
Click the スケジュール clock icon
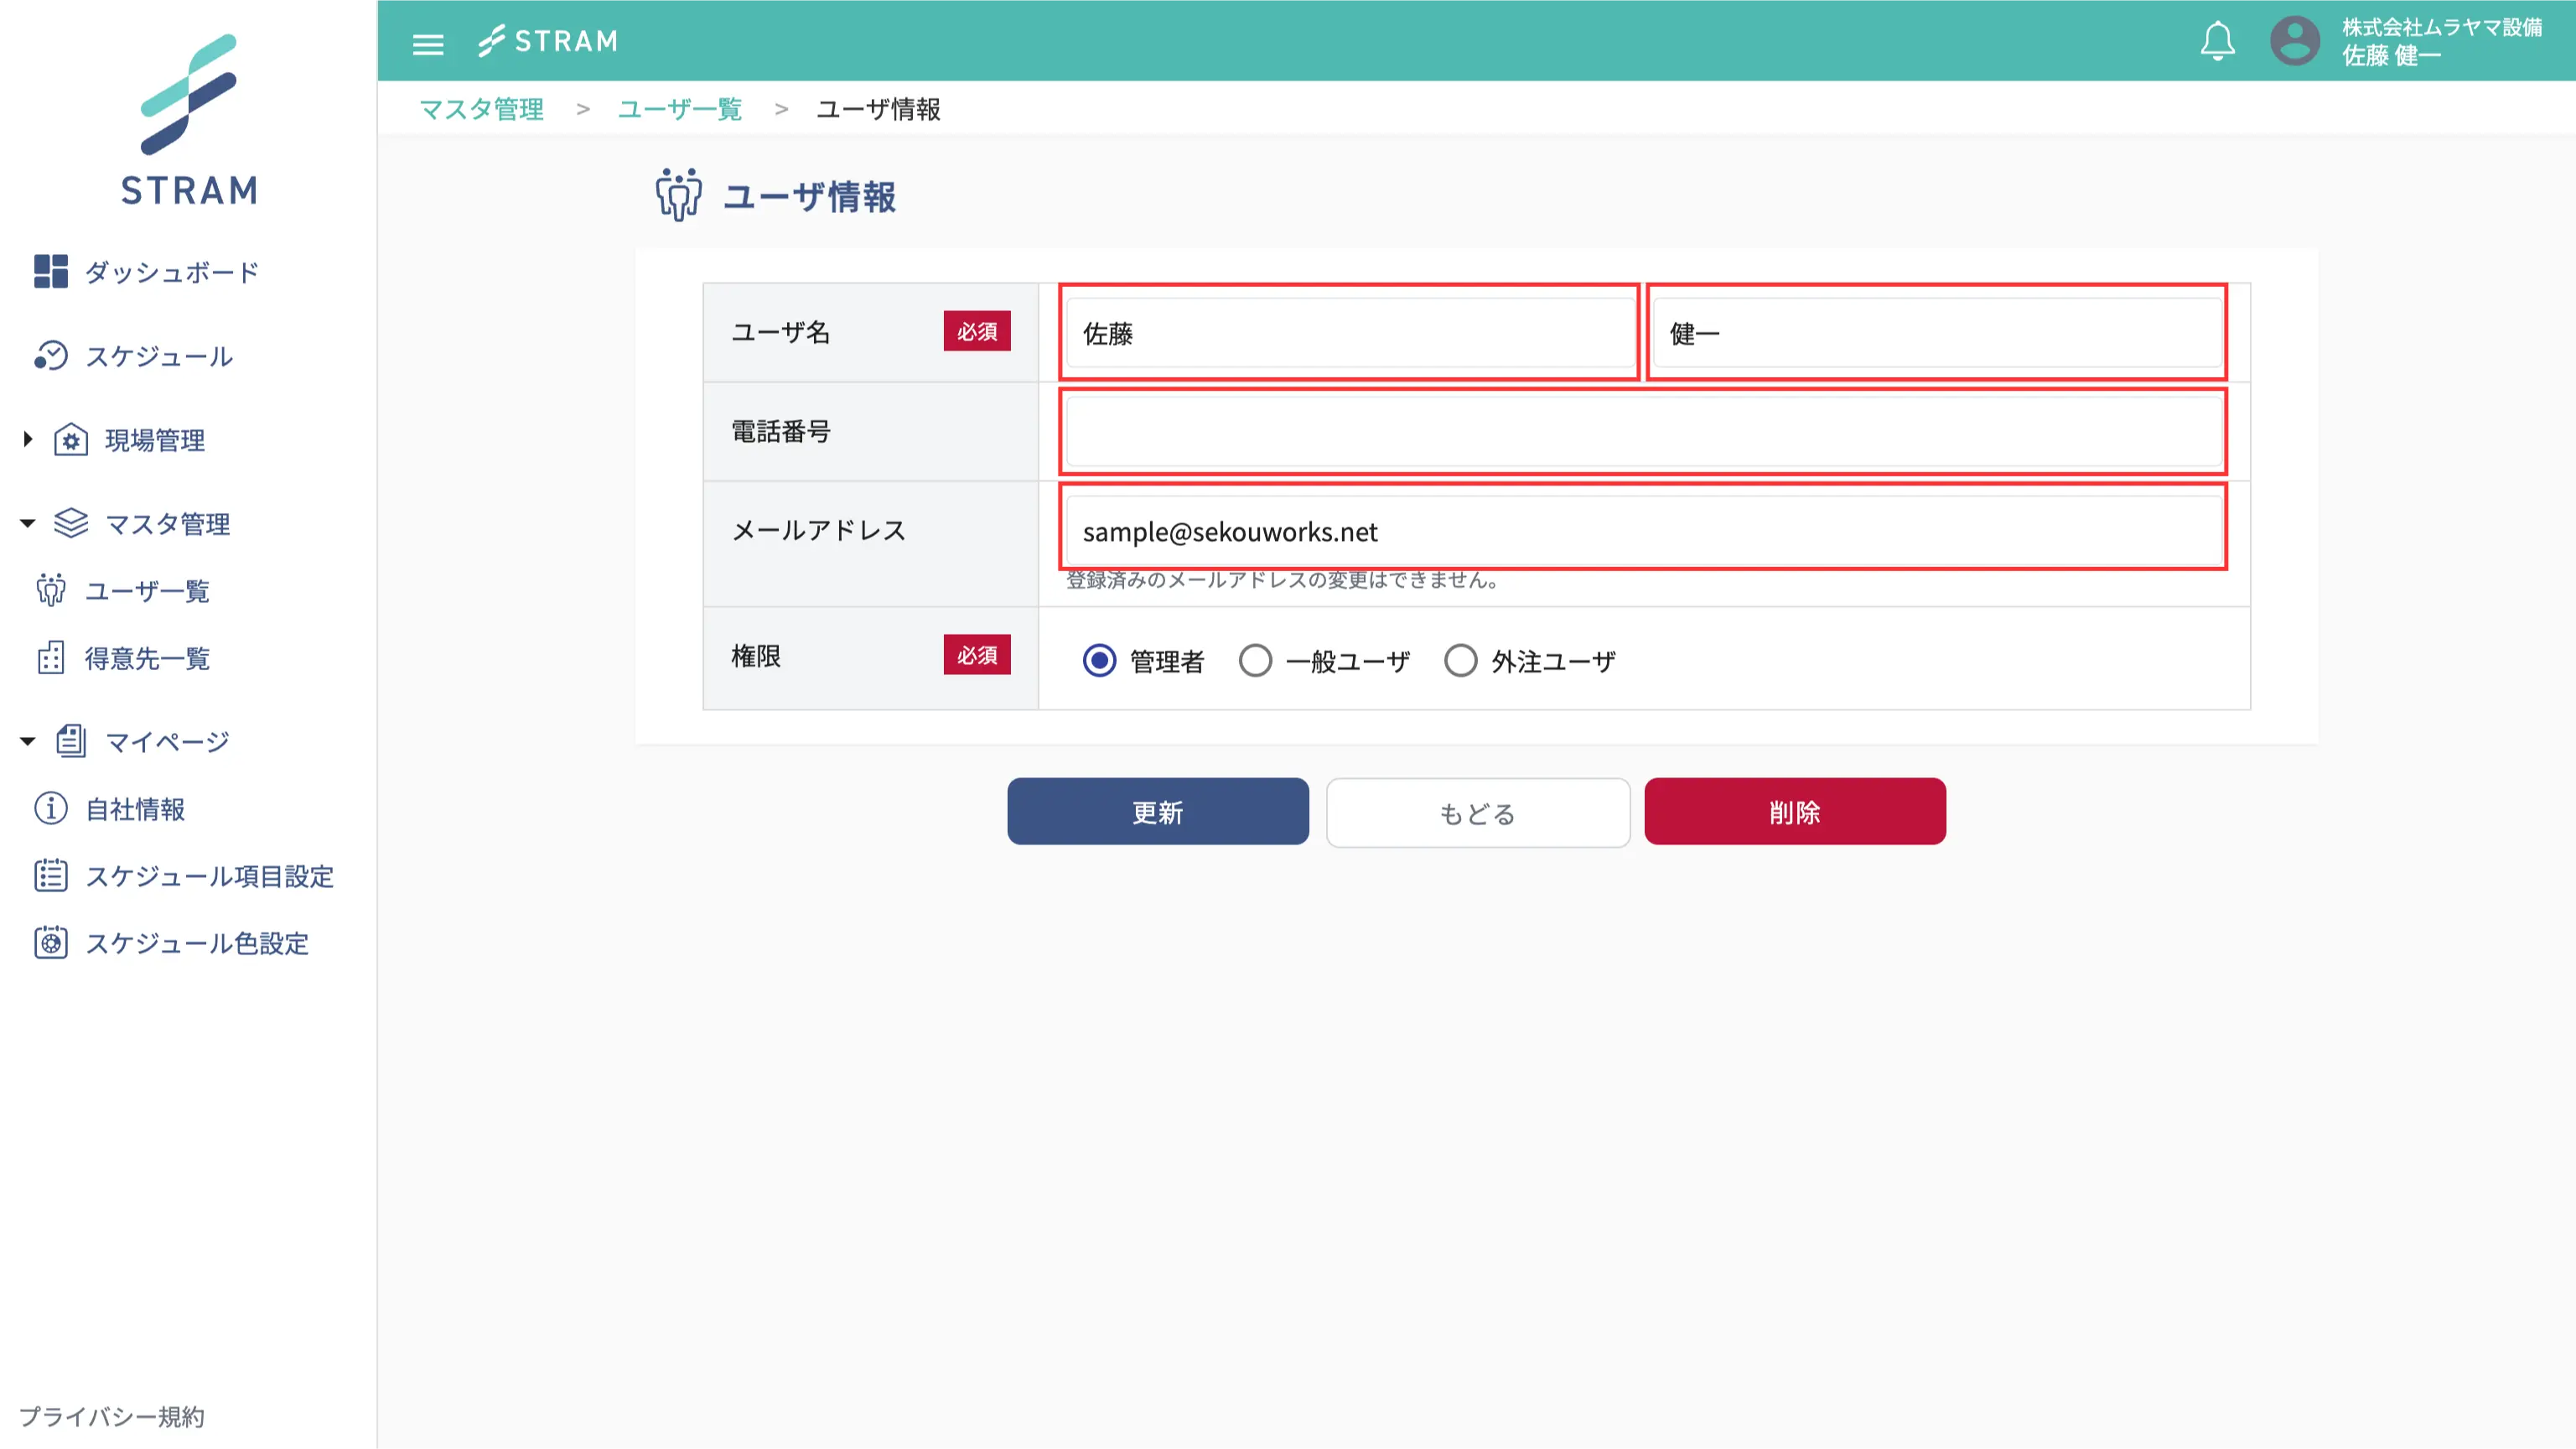click(51, 356)
